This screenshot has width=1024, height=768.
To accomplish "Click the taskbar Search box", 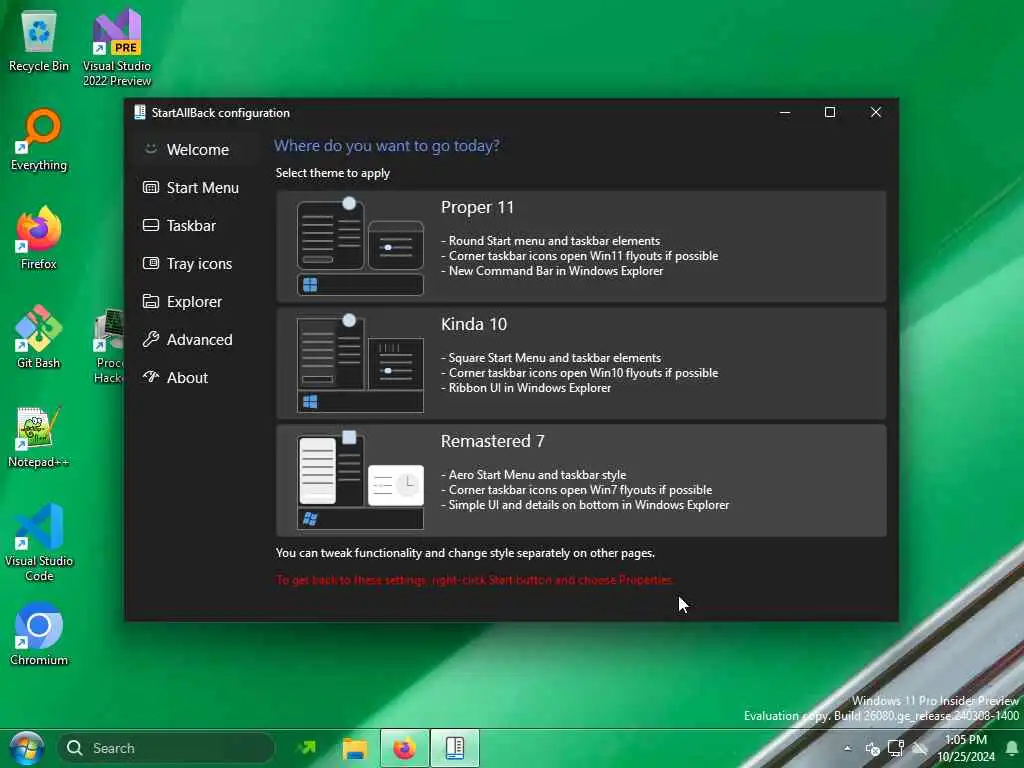I will coord(166,748).
